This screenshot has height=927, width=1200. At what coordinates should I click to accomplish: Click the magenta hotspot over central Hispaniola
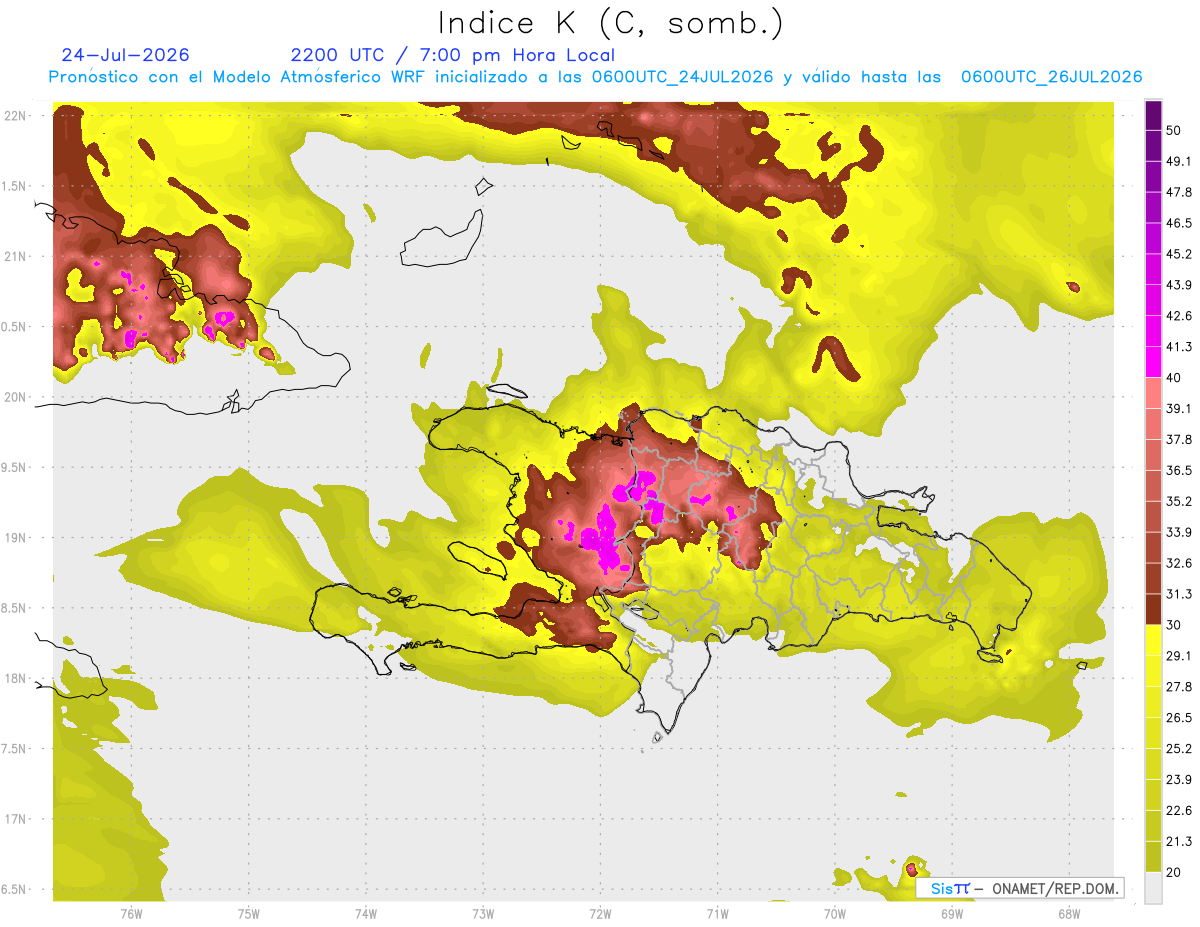click(604, 538)
